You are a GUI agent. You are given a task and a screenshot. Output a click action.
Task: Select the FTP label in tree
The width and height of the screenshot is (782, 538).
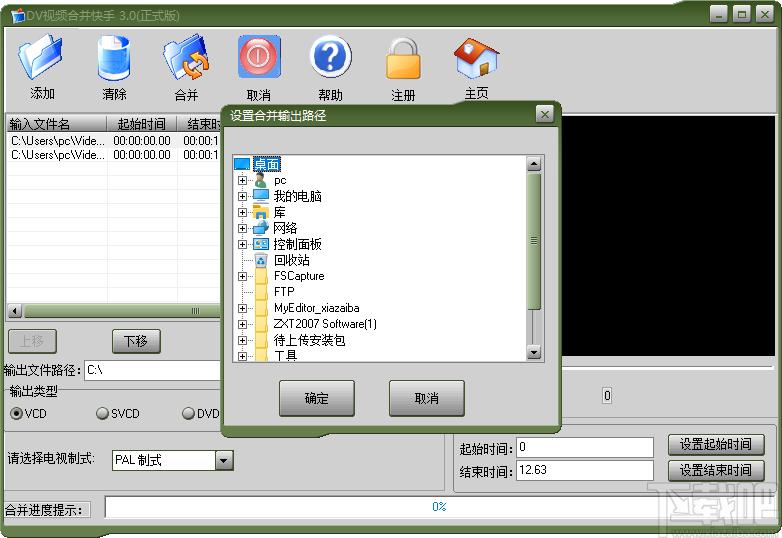click(284, 292)
